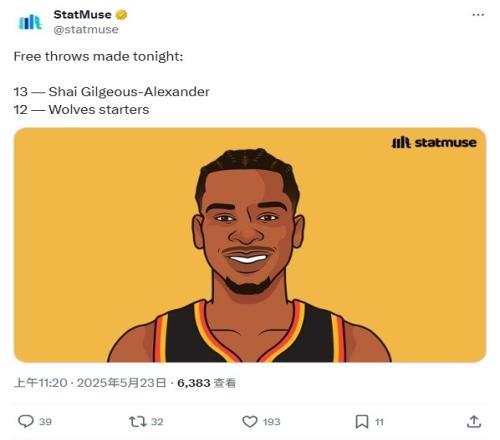Open the post timestamp 上午11:20 link

coord(41,383)
